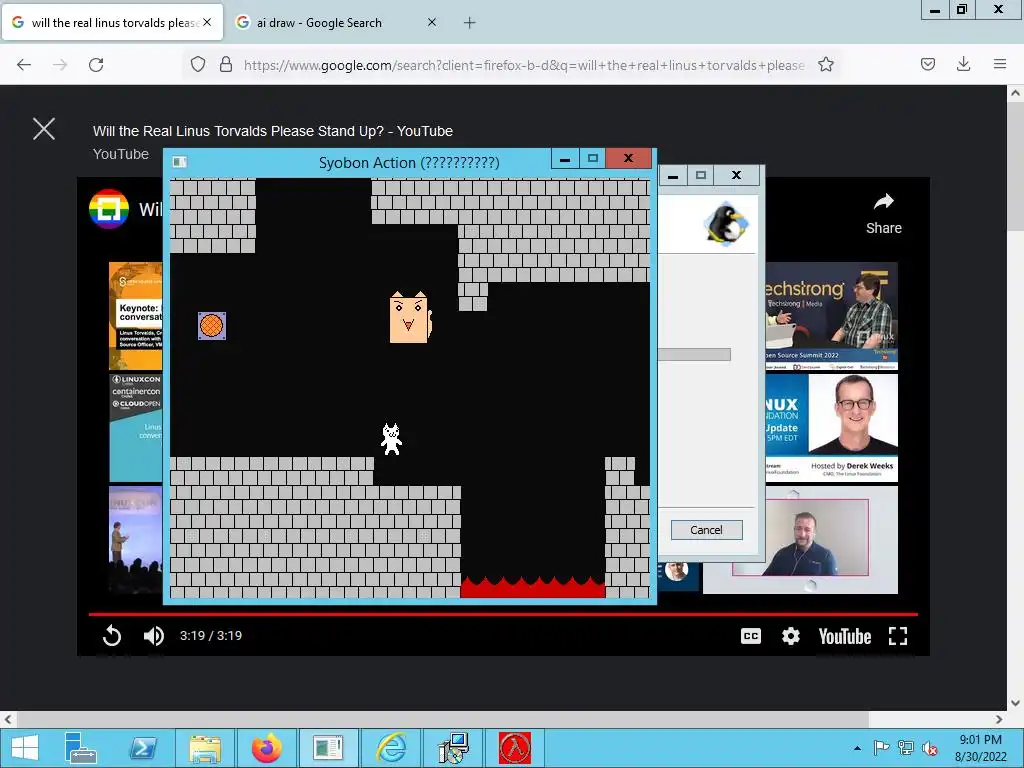Open the stage speaker suggested video thumbnail

tap(136, 539)
